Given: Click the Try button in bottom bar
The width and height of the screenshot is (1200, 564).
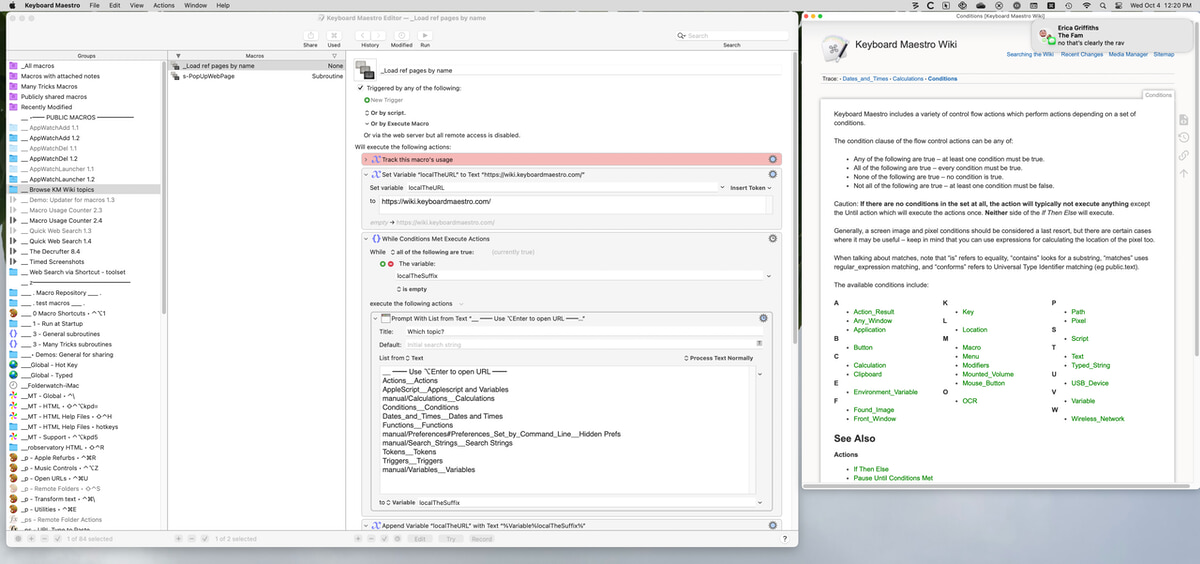Looking at the screenshot, I should point(451,539).
